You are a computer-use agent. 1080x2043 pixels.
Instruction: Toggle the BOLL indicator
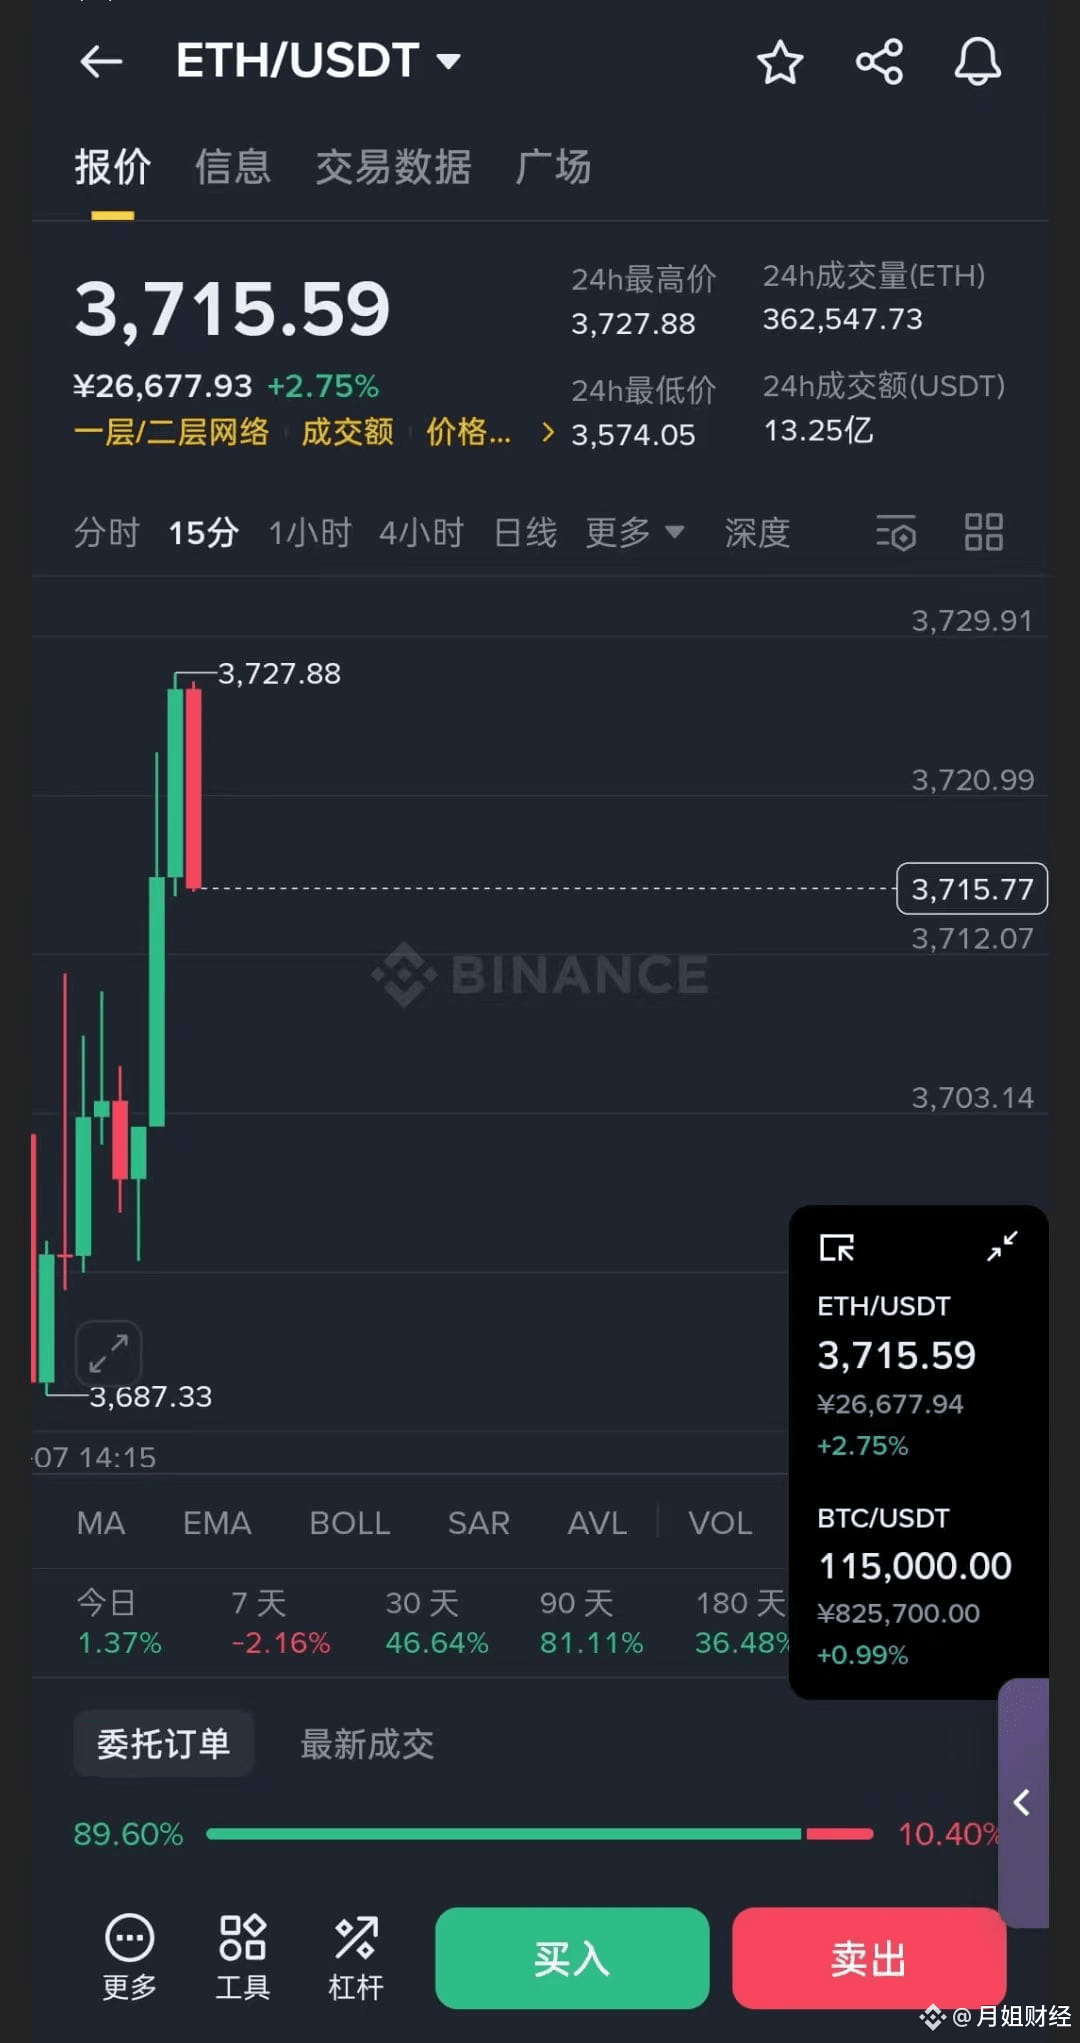pyautogui.click(x=349, y=1522)
